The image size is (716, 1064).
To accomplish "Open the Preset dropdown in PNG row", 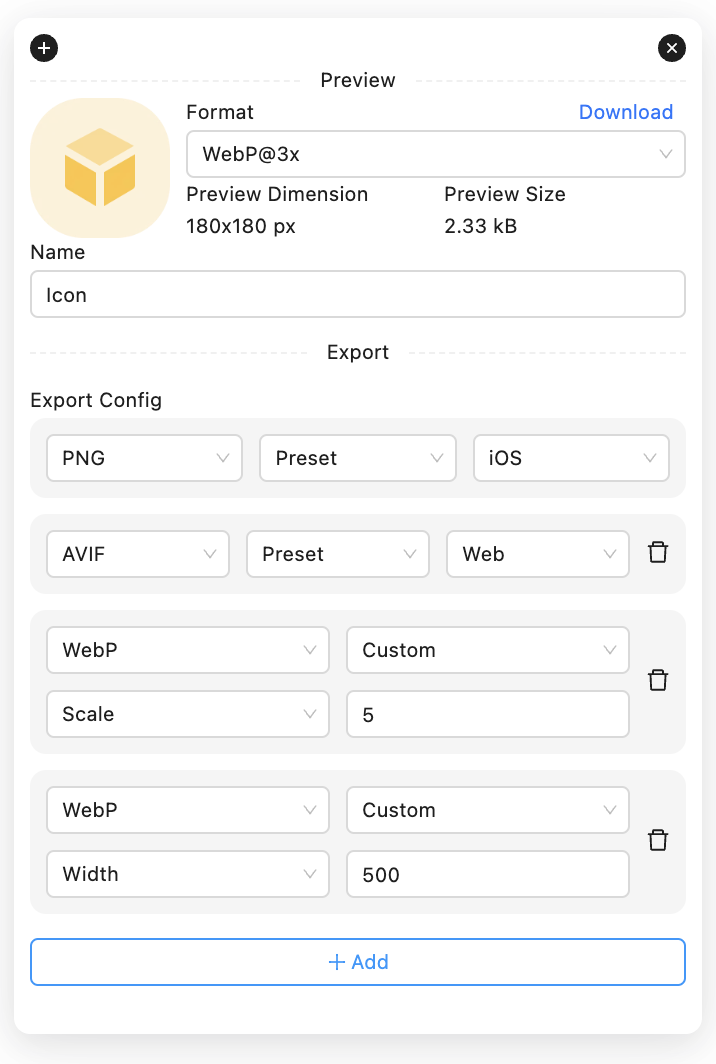I will tap(358, 458).
